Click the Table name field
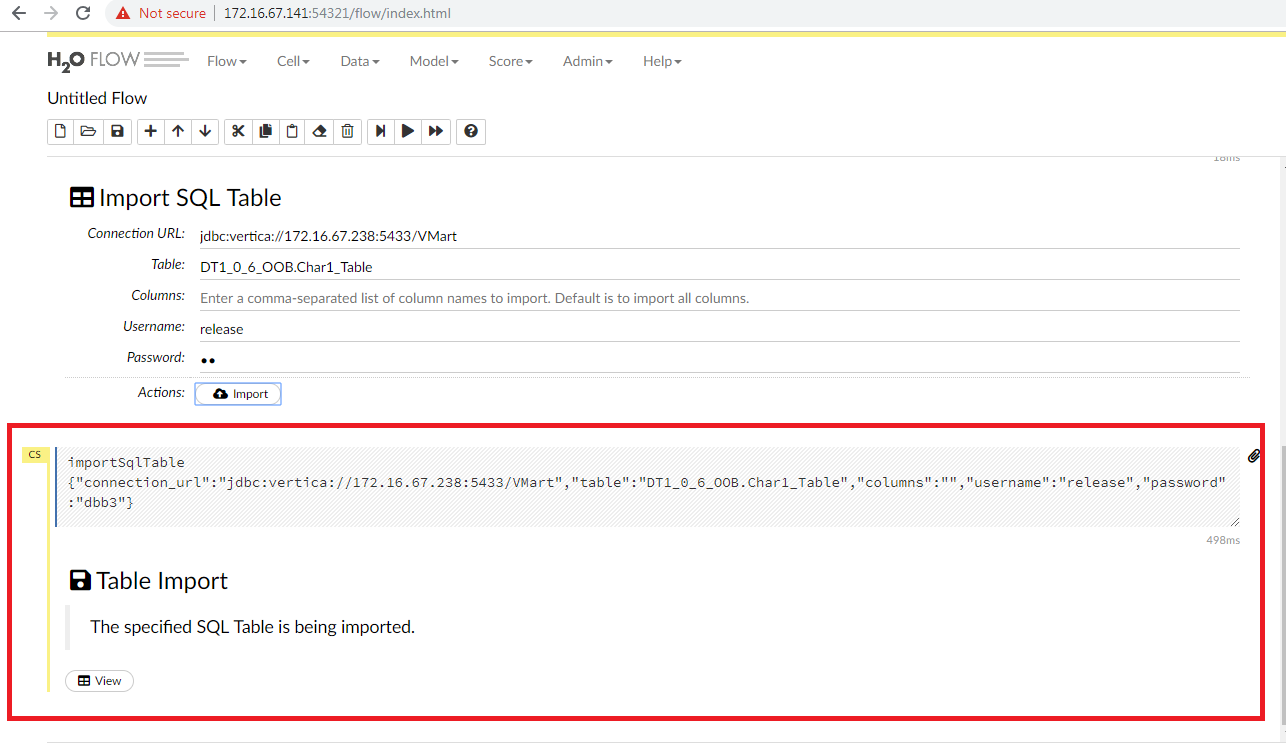This screenshot has width=1286, height=743. (x=719, y=267)
